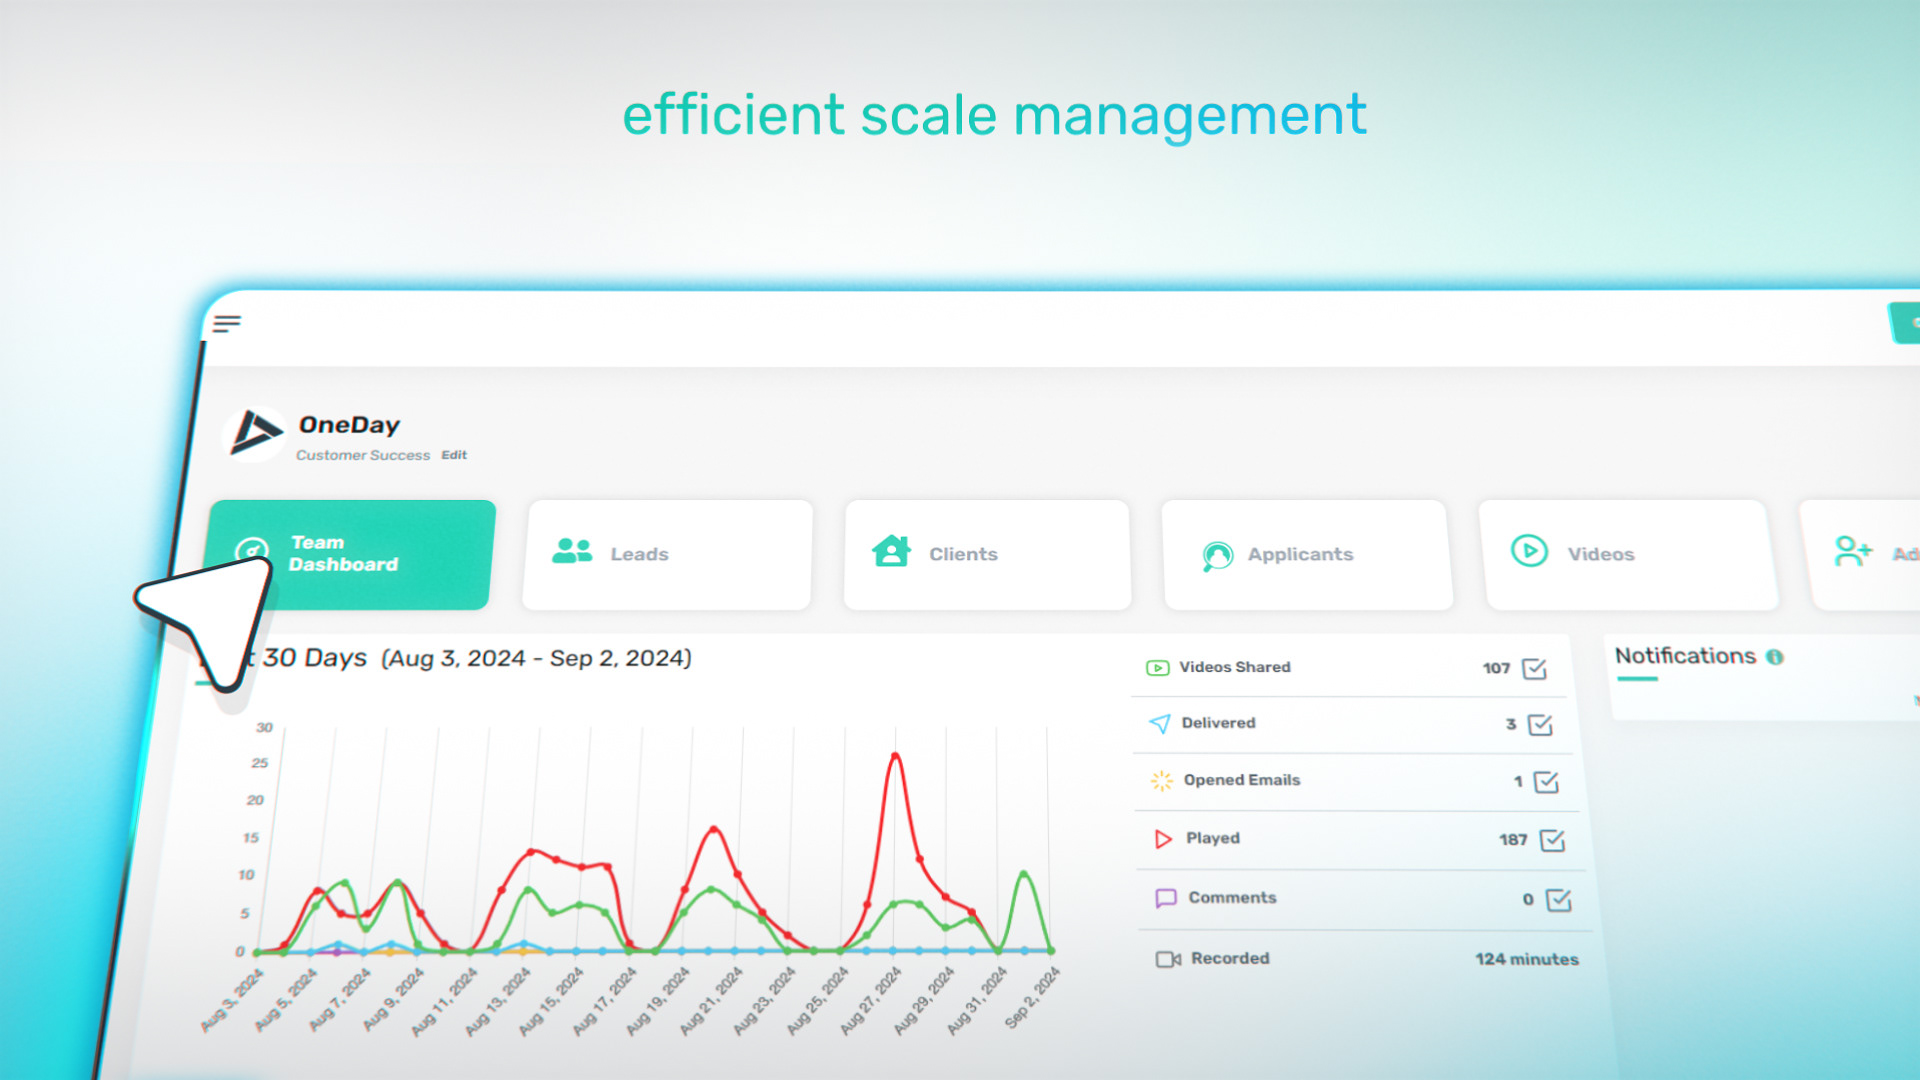Toggle the Played checkbox
The height and width of the screenshot is (1080, 1920).
[1552, 840]
